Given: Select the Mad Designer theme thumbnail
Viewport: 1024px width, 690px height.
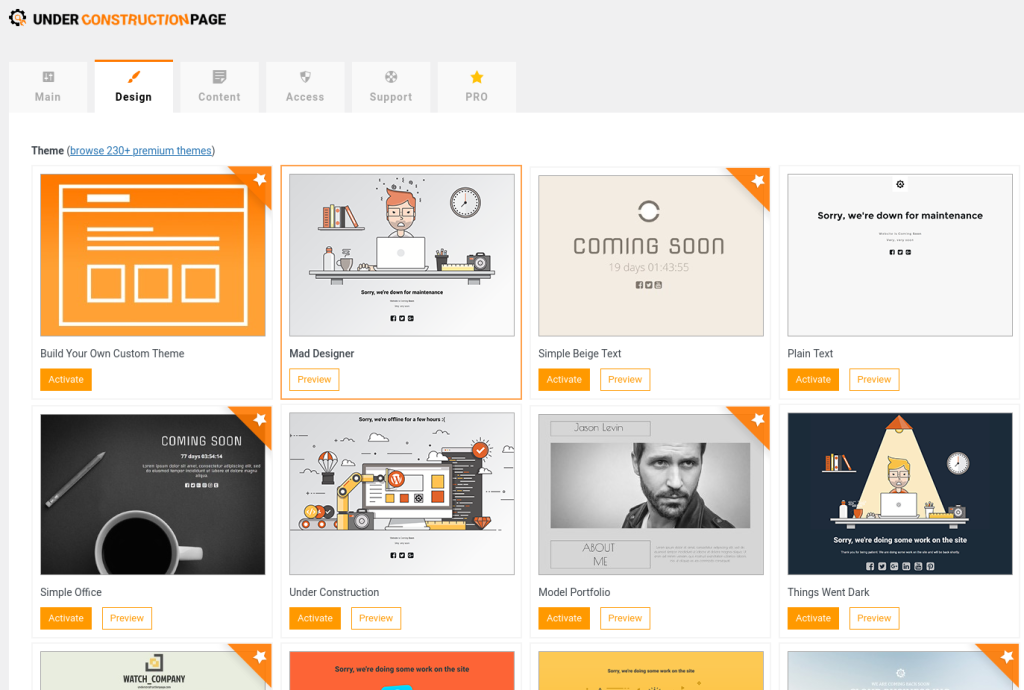Looking at the screenshot, I should (x=402, y=255).
